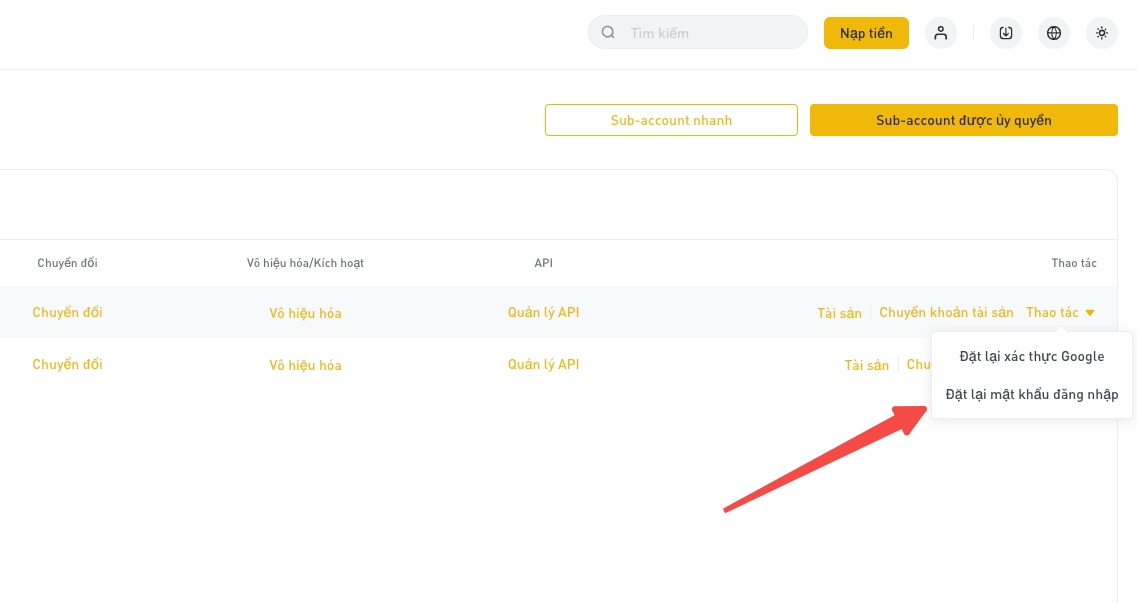Click Chuyển khoản tài sản in first row
Image resolution: width=1137 pixels, height=603 pixels.
[946, 312]
